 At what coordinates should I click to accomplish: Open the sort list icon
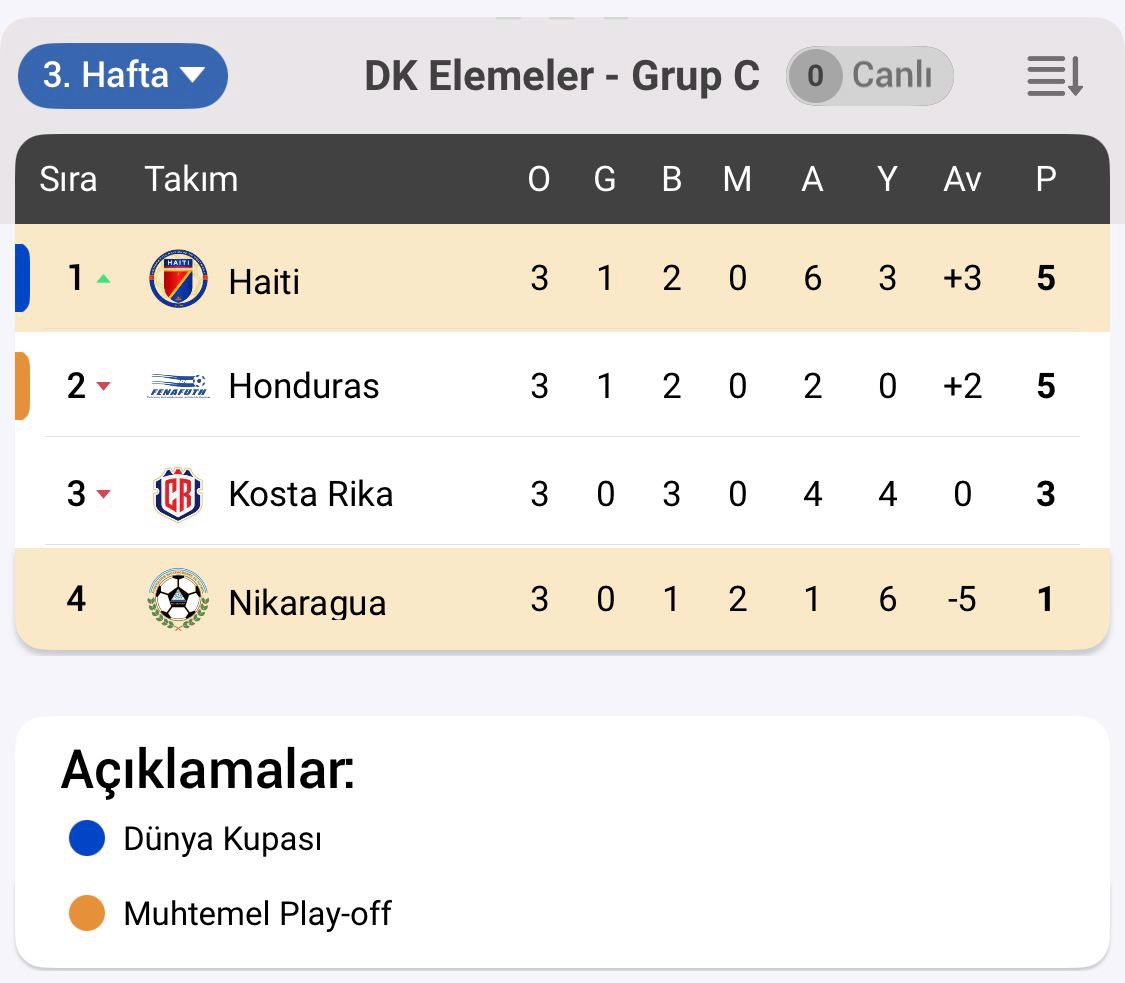(x=1055, y=77)
